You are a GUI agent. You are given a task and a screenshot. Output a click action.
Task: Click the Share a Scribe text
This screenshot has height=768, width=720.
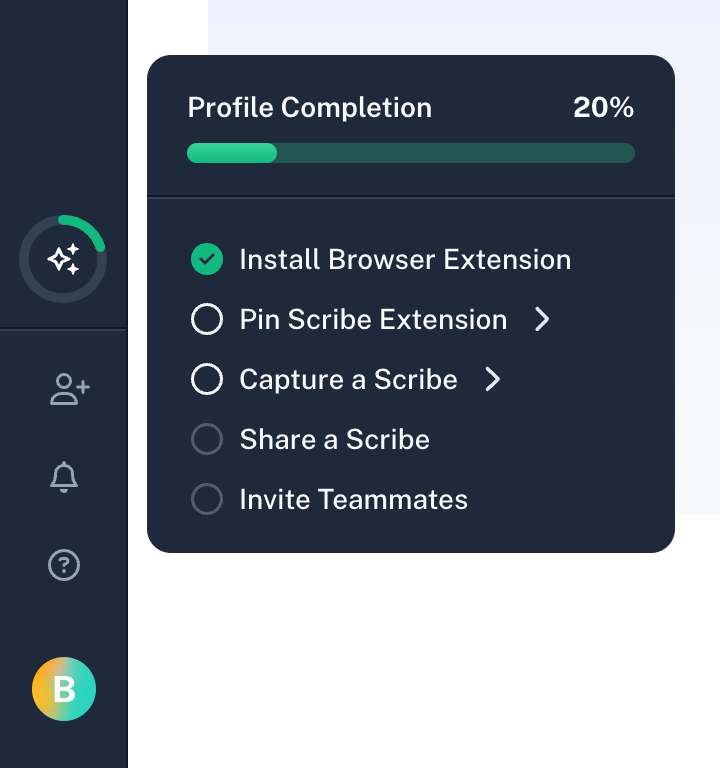tap(334, 440)
